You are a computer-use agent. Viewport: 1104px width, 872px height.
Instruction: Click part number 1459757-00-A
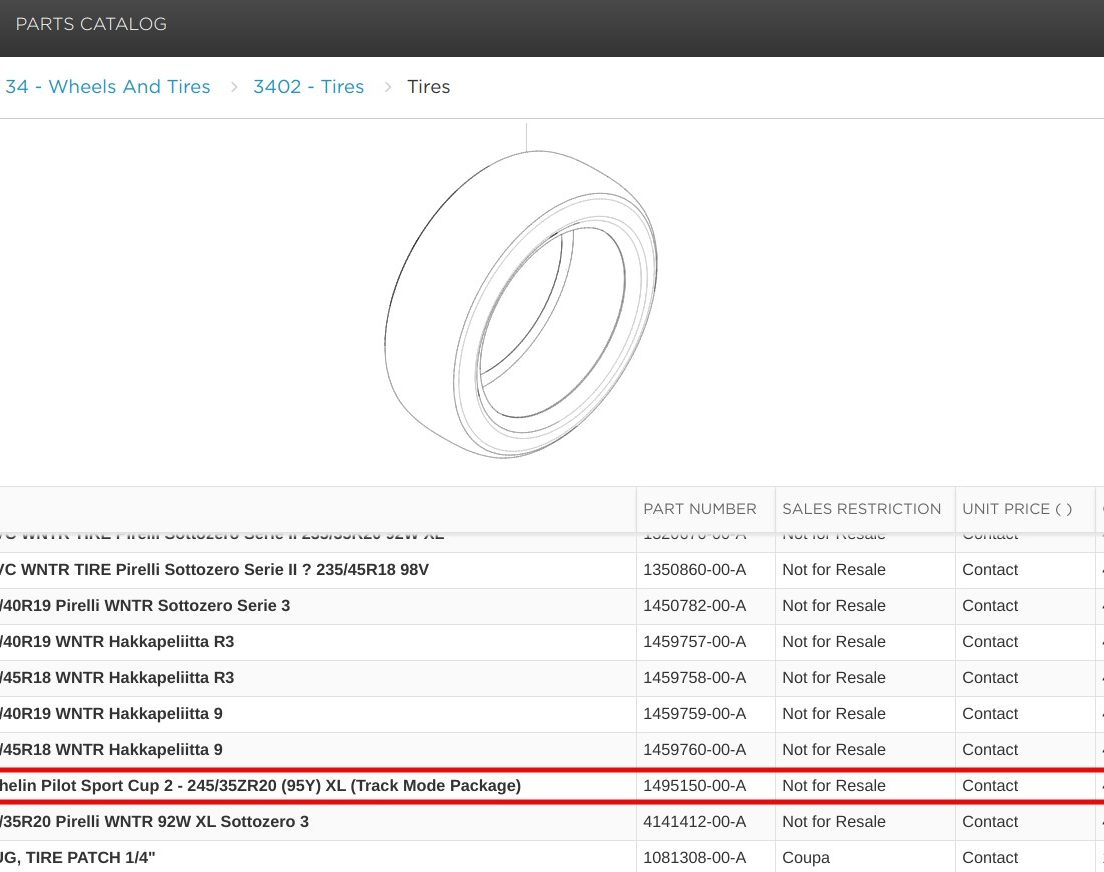pyautogui.click(x=694, y=642)
